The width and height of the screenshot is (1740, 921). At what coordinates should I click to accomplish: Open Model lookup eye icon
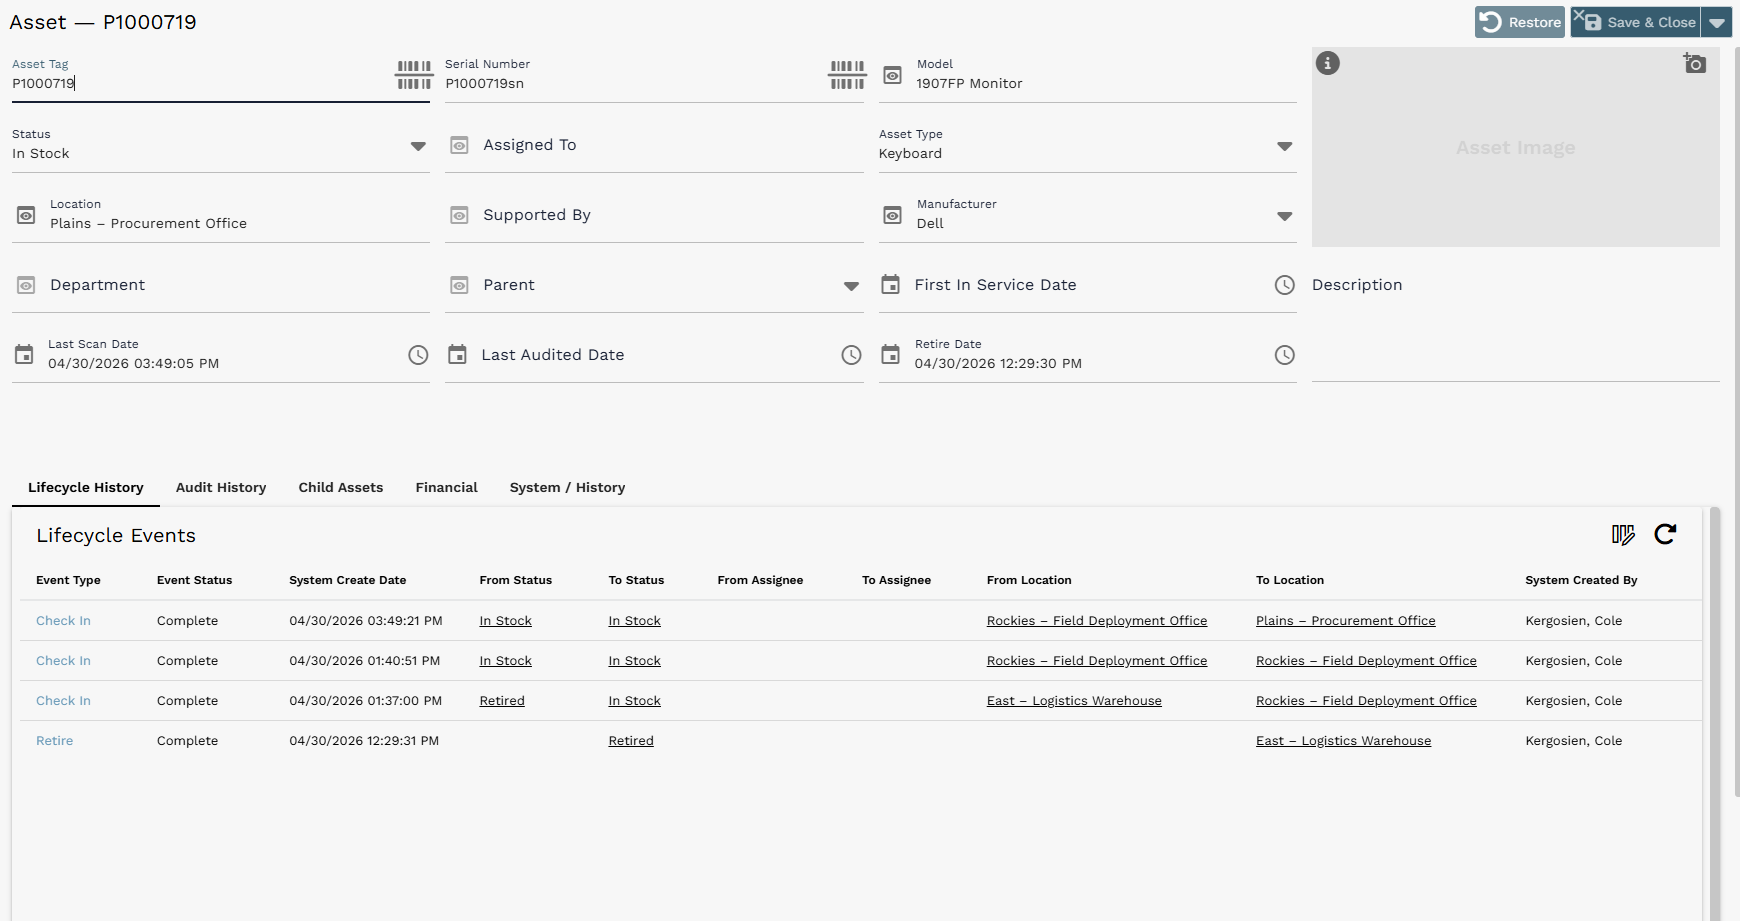pos(893,75)
